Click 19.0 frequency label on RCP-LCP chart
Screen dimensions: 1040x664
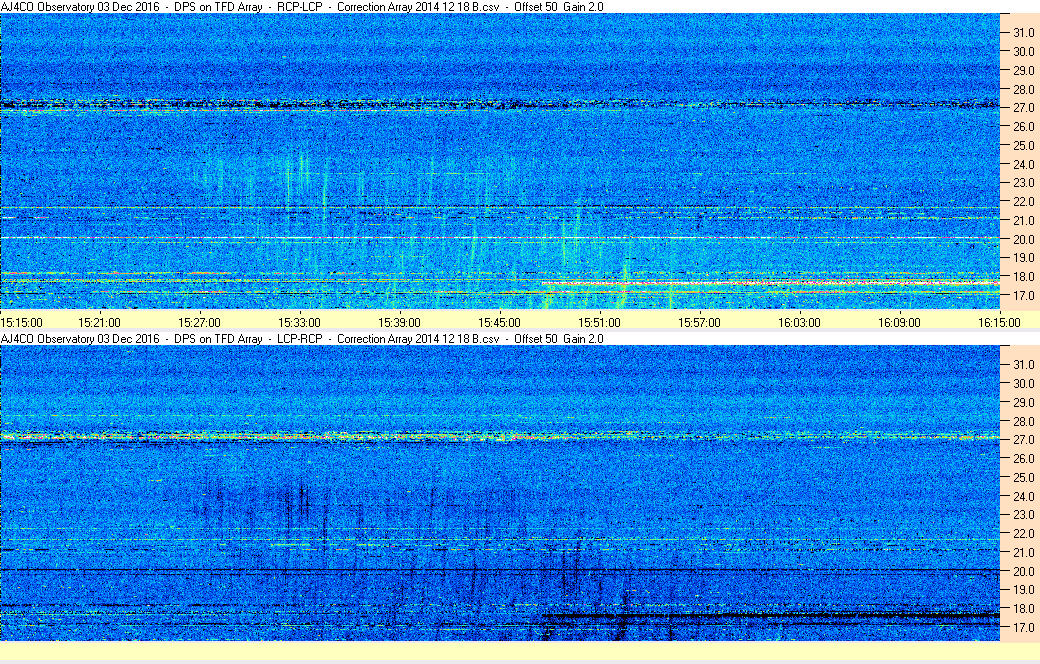[x=1023, y=257]
